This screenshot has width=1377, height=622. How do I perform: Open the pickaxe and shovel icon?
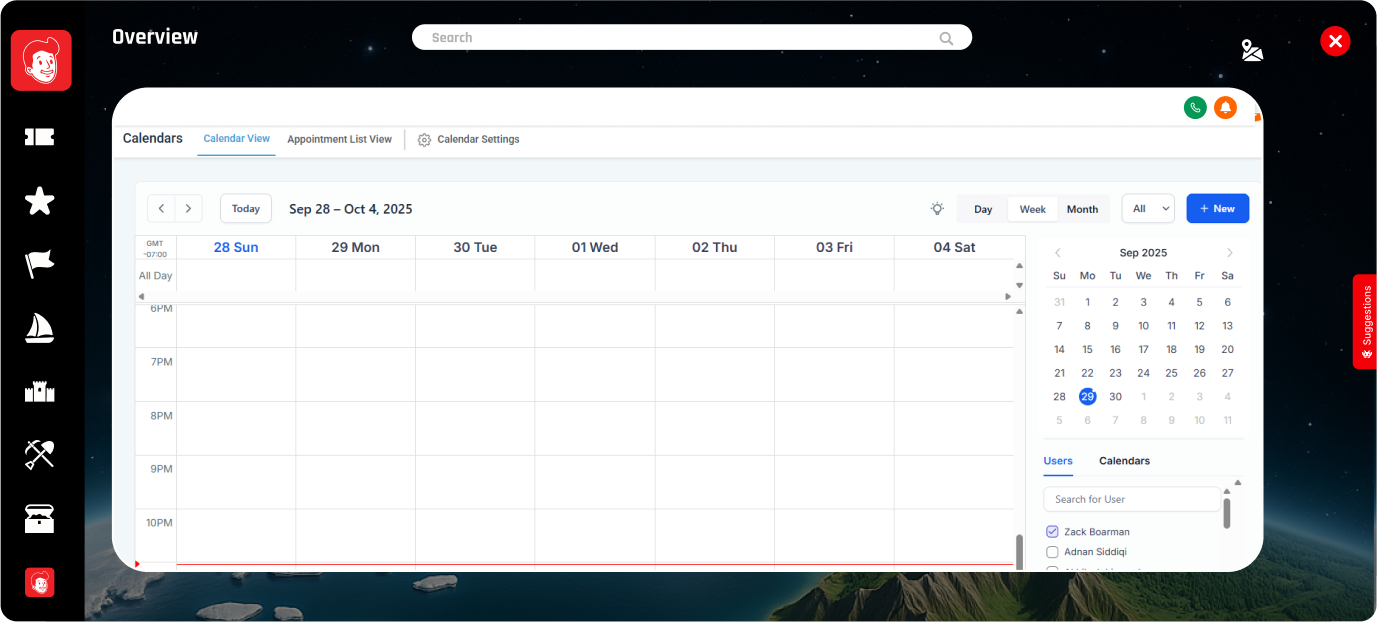click(40, 454)
